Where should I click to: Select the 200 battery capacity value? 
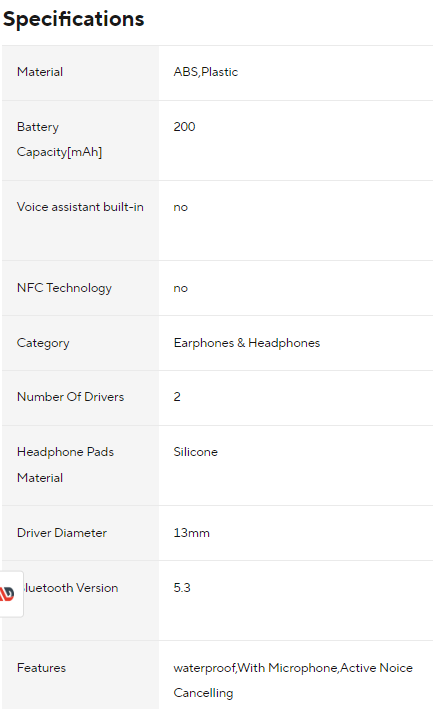pyautogui.click(x=184, y=127)
